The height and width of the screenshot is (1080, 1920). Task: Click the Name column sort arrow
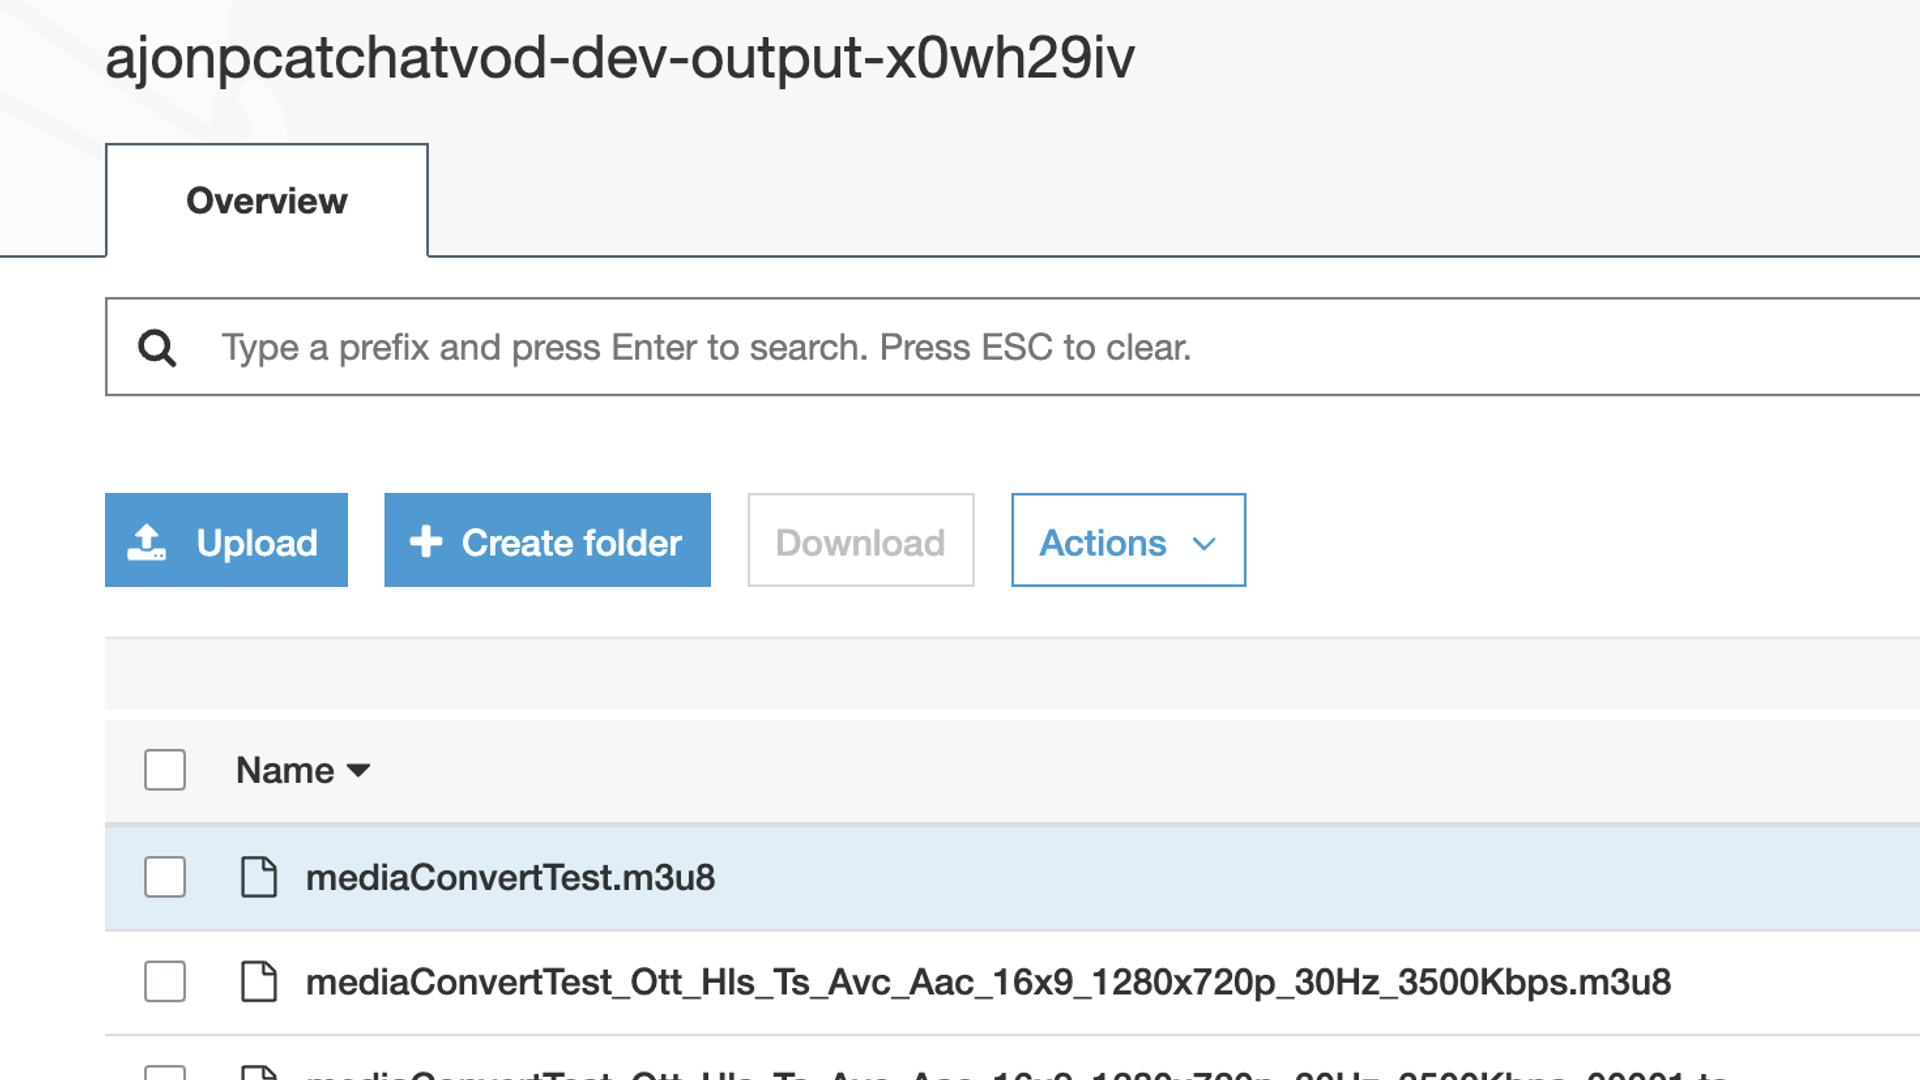point(358,770)
